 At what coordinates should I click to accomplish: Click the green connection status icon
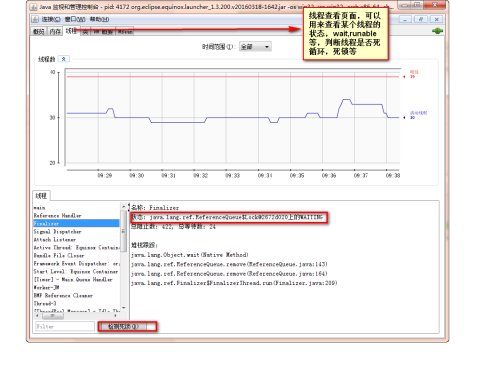pyautogui.click(x=437, y=31)
